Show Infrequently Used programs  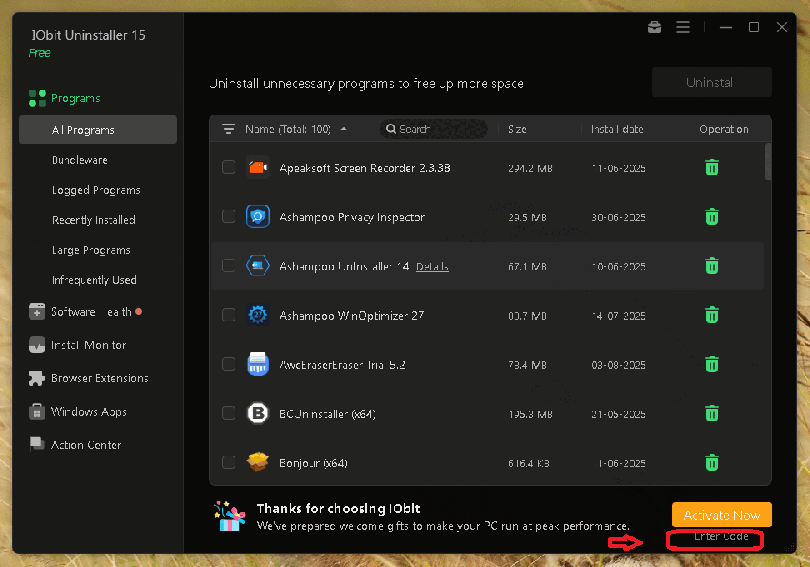[x=94, y=280]
